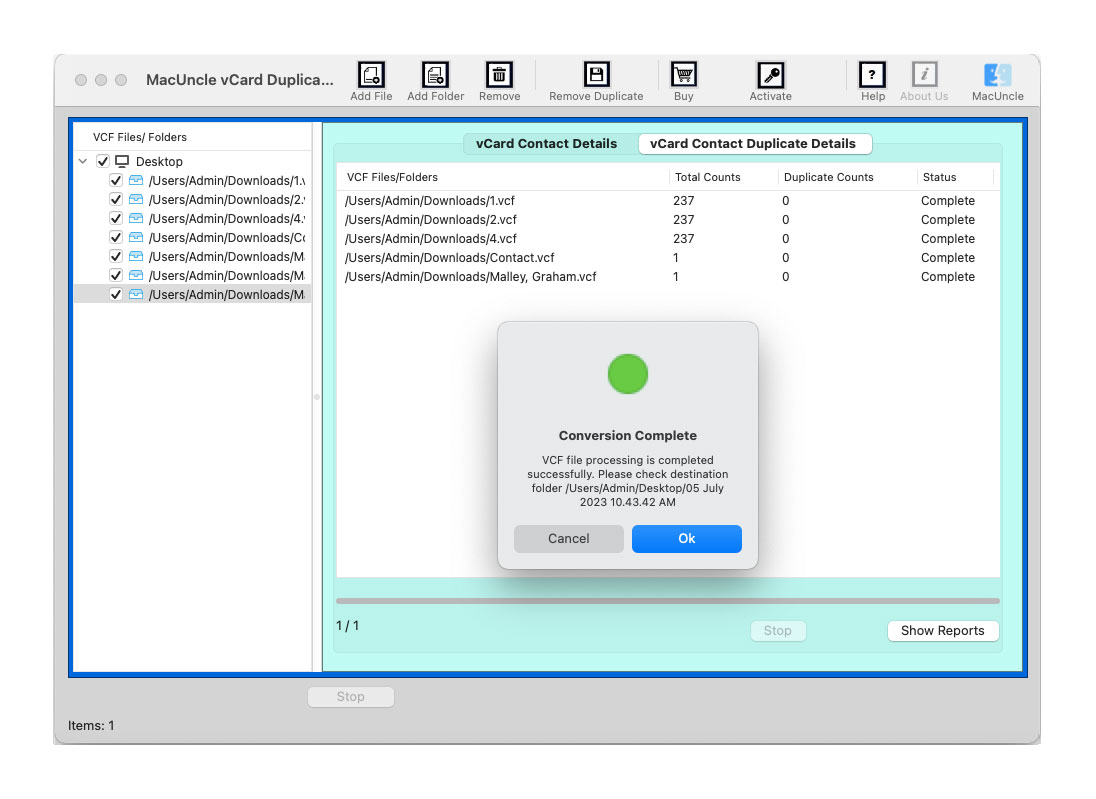
Task: Click the MacUncle logo icon
Action: point(996,74)
